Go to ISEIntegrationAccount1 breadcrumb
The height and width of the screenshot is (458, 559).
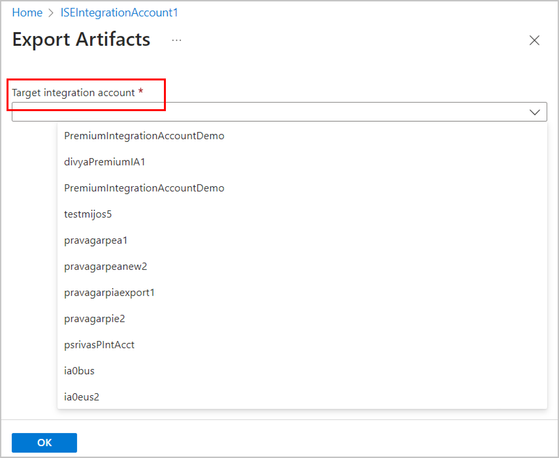(x=119, y=13)
